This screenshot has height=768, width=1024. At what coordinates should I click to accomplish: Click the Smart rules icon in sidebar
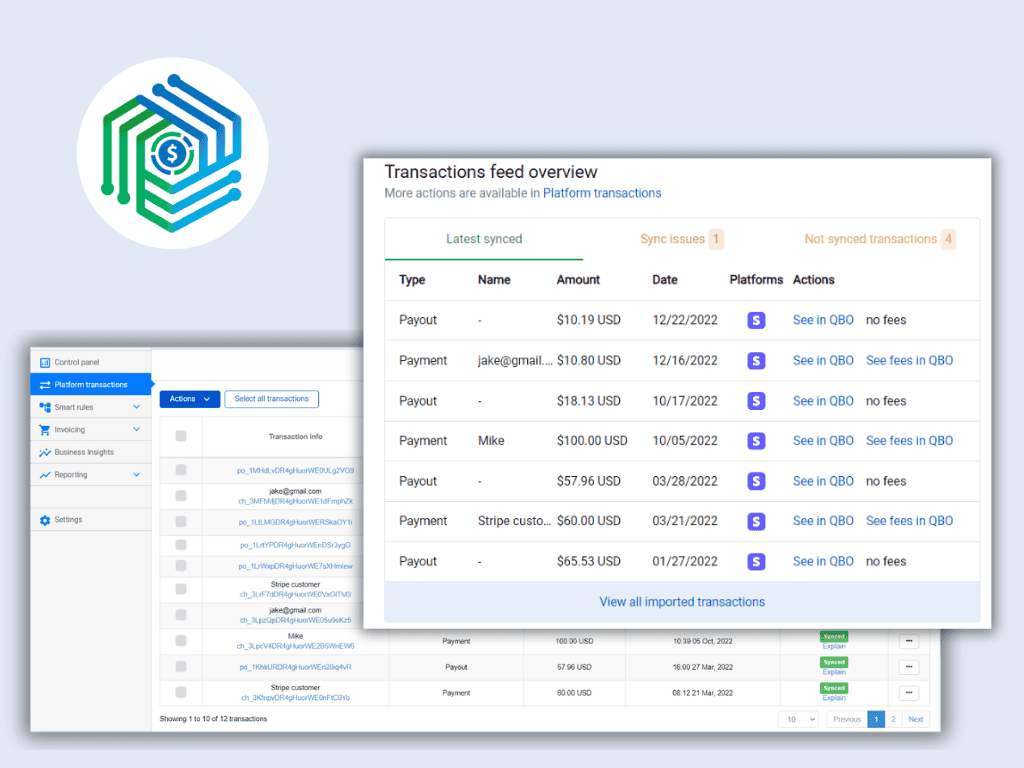click(45, 407)
